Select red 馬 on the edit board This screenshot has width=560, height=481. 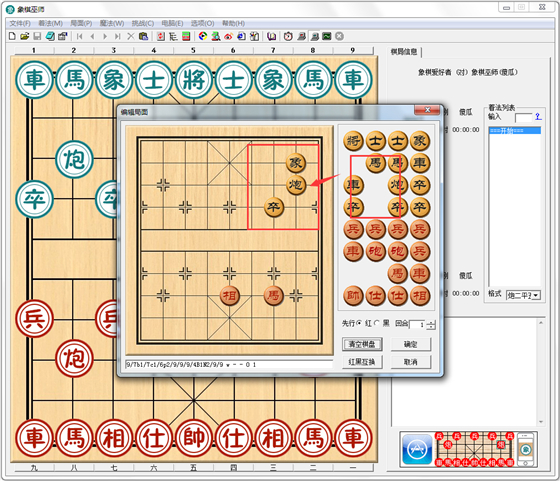(x=274, y=296)
